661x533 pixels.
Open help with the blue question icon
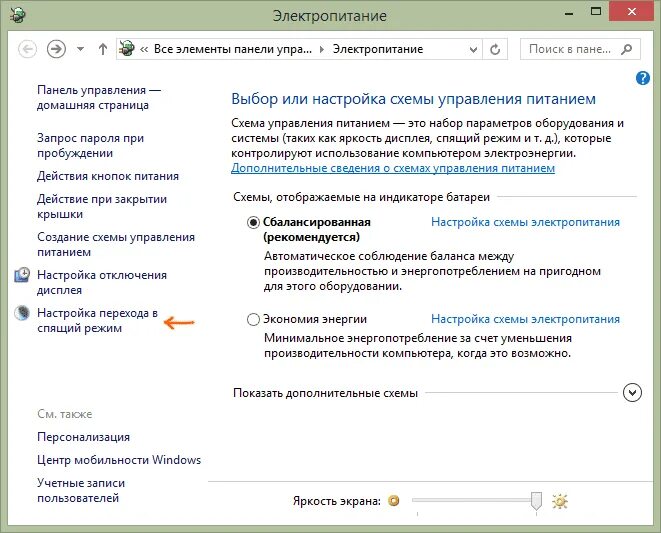[643, 78]
